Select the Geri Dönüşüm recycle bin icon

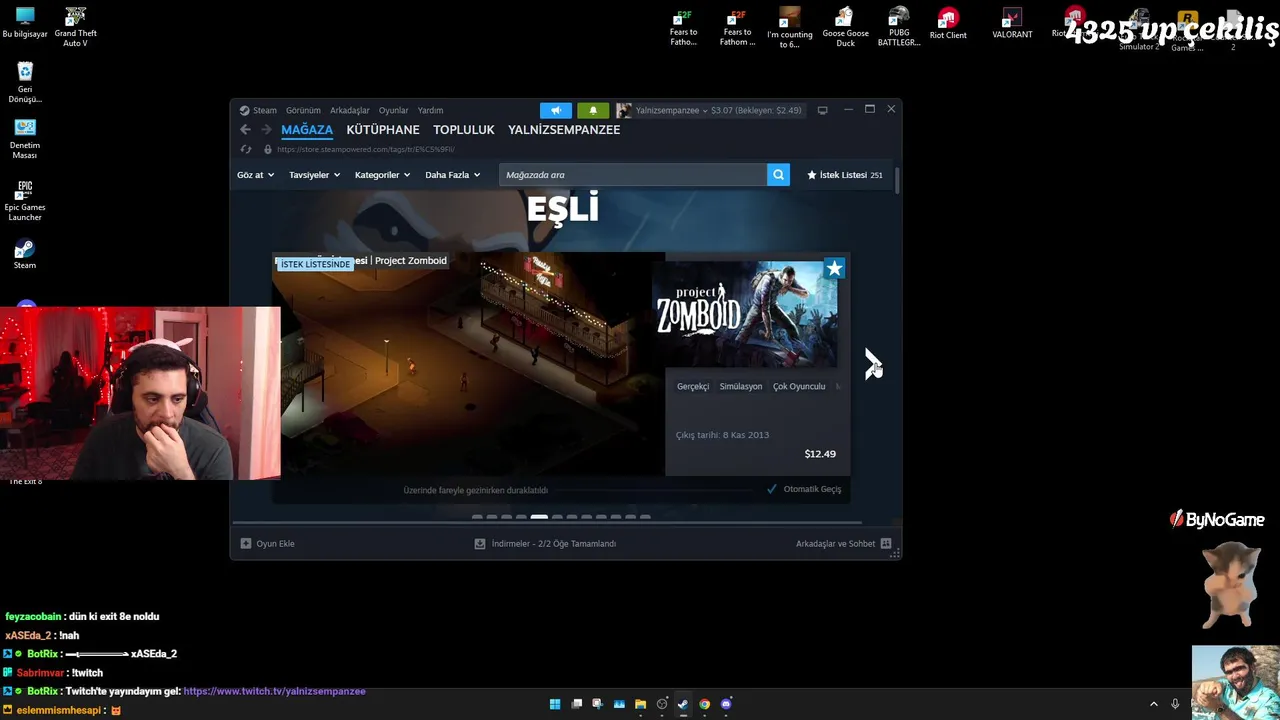pos(25,83)
